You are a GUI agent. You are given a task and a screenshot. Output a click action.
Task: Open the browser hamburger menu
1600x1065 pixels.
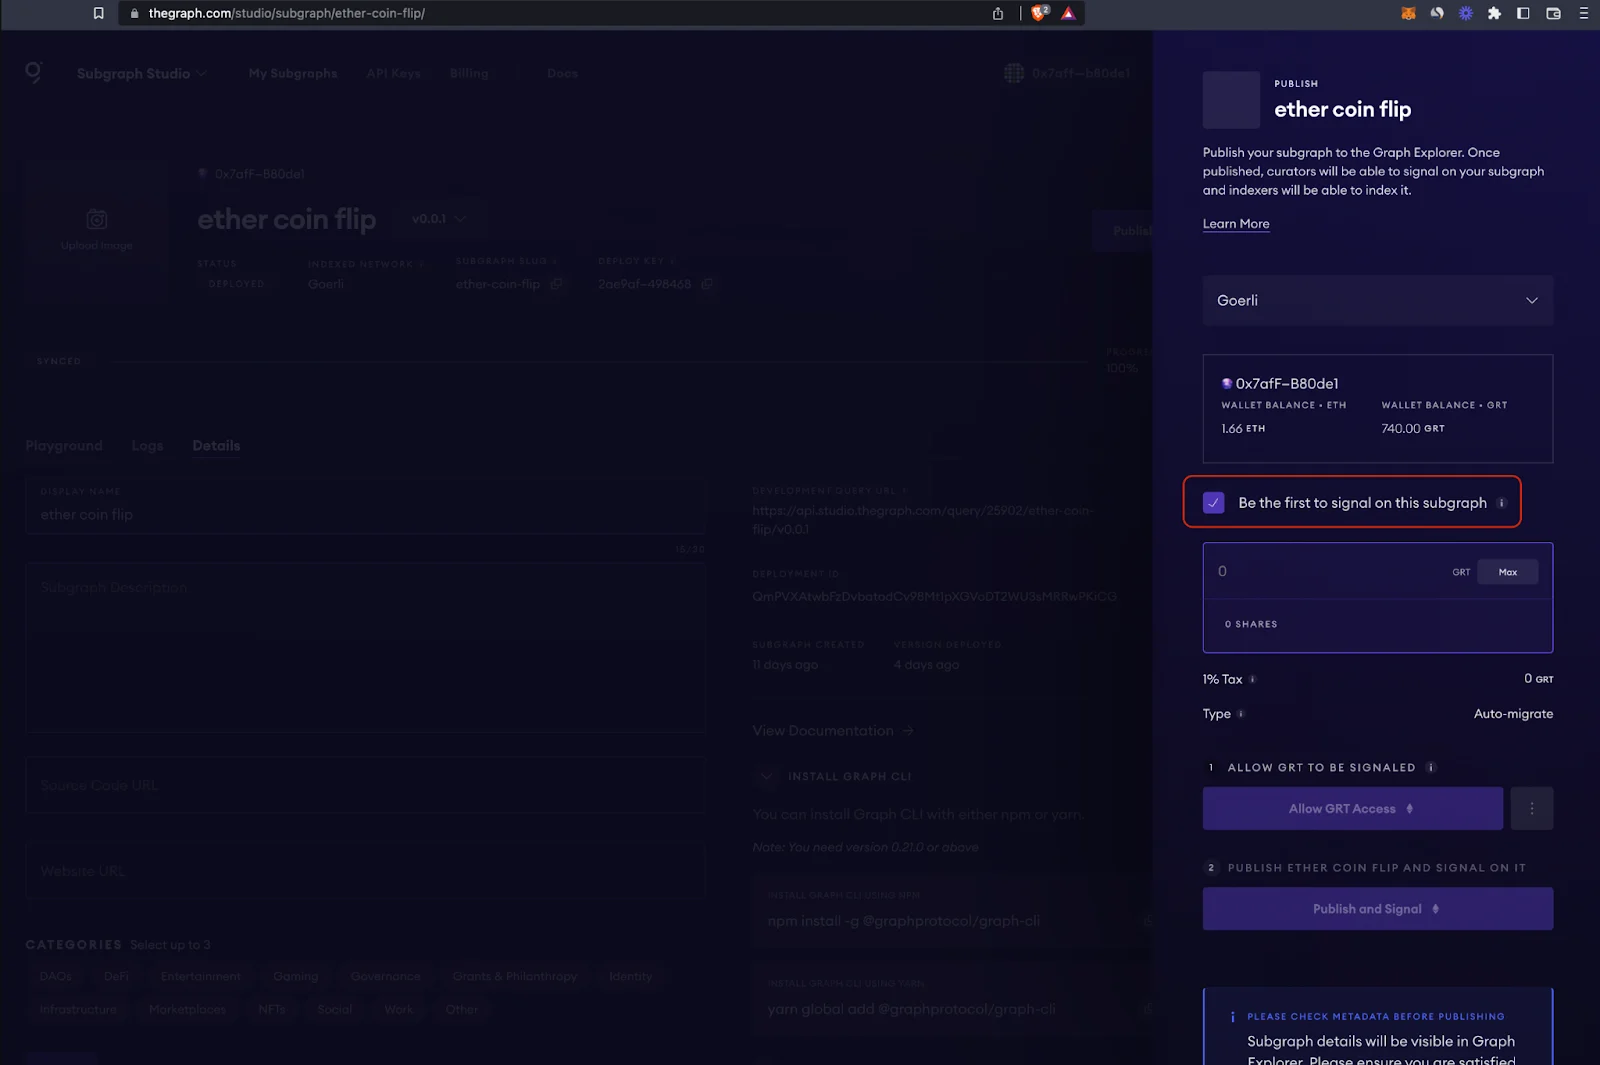[x=1583, y=13]
